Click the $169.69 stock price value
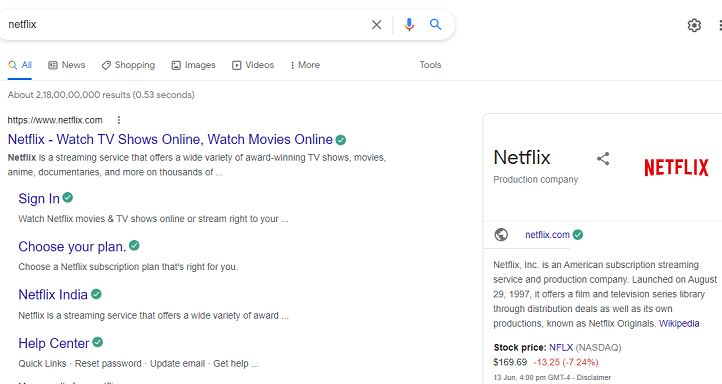This screenshot has height=384, width=722. coord(510,362)
